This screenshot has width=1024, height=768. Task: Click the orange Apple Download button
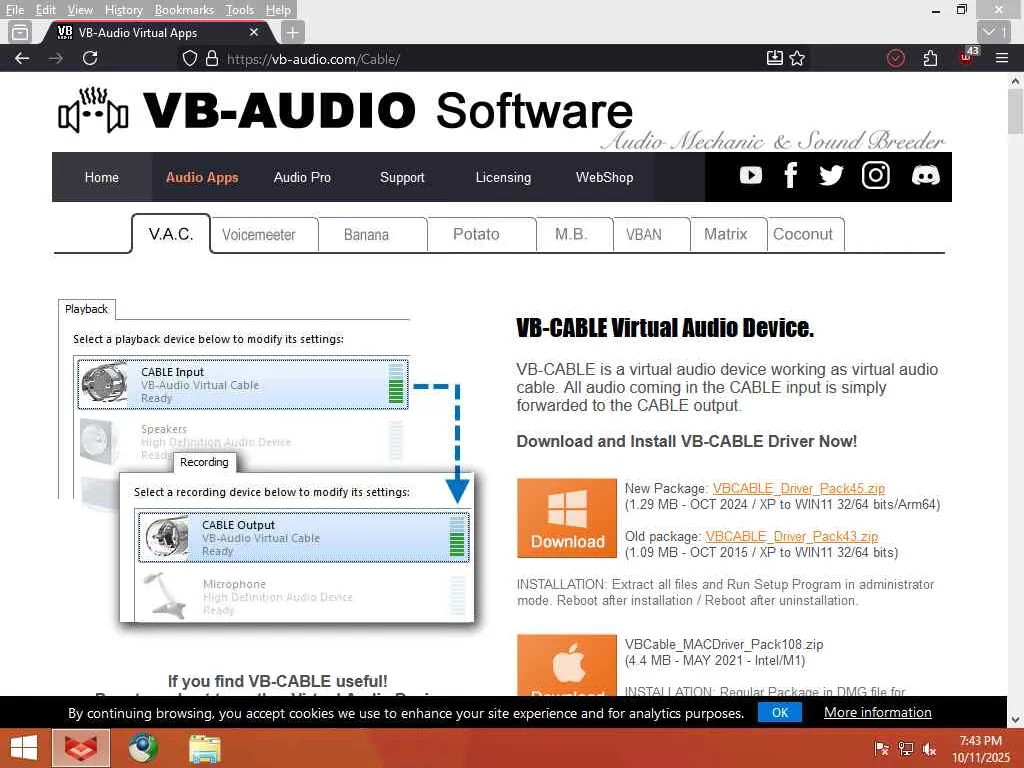(x=567, y=665)
